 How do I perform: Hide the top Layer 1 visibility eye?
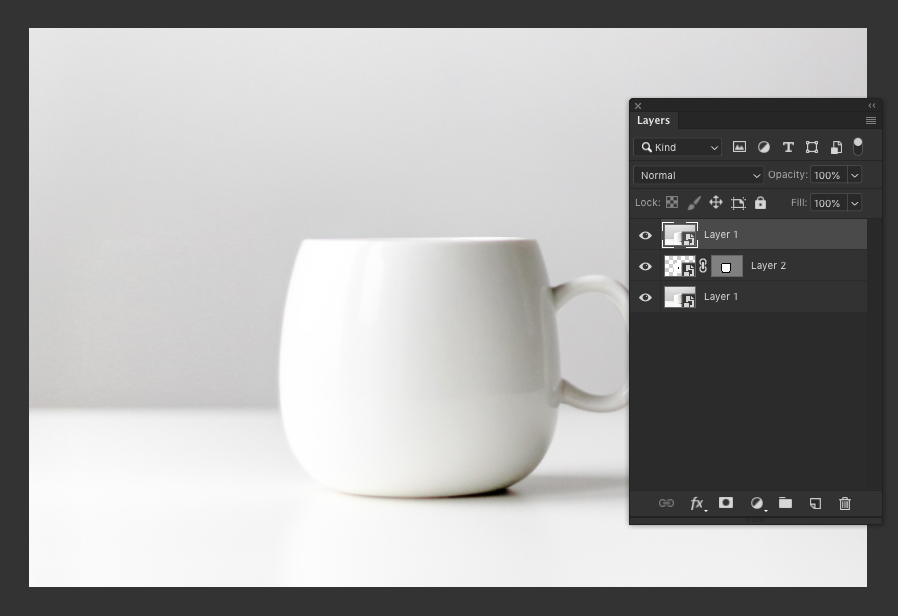click(645, 235)
